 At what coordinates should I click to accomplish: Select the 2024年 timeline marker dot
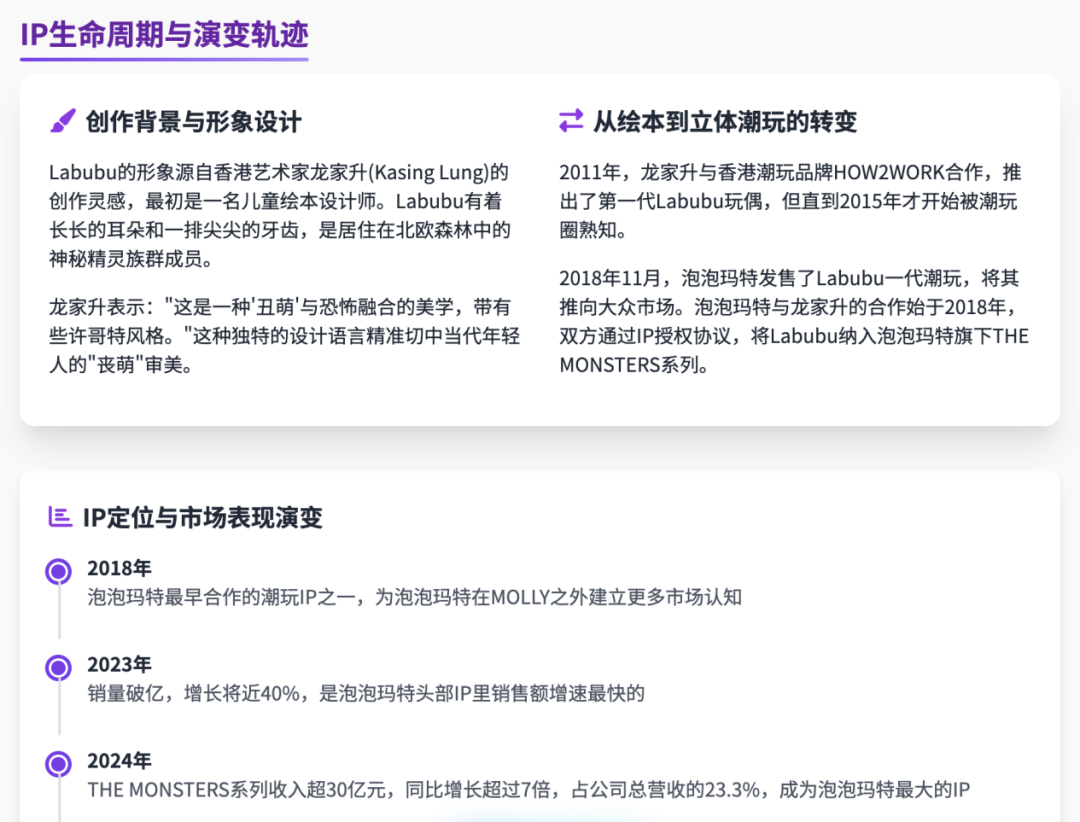pyautogui.click(x=59, y=764)
